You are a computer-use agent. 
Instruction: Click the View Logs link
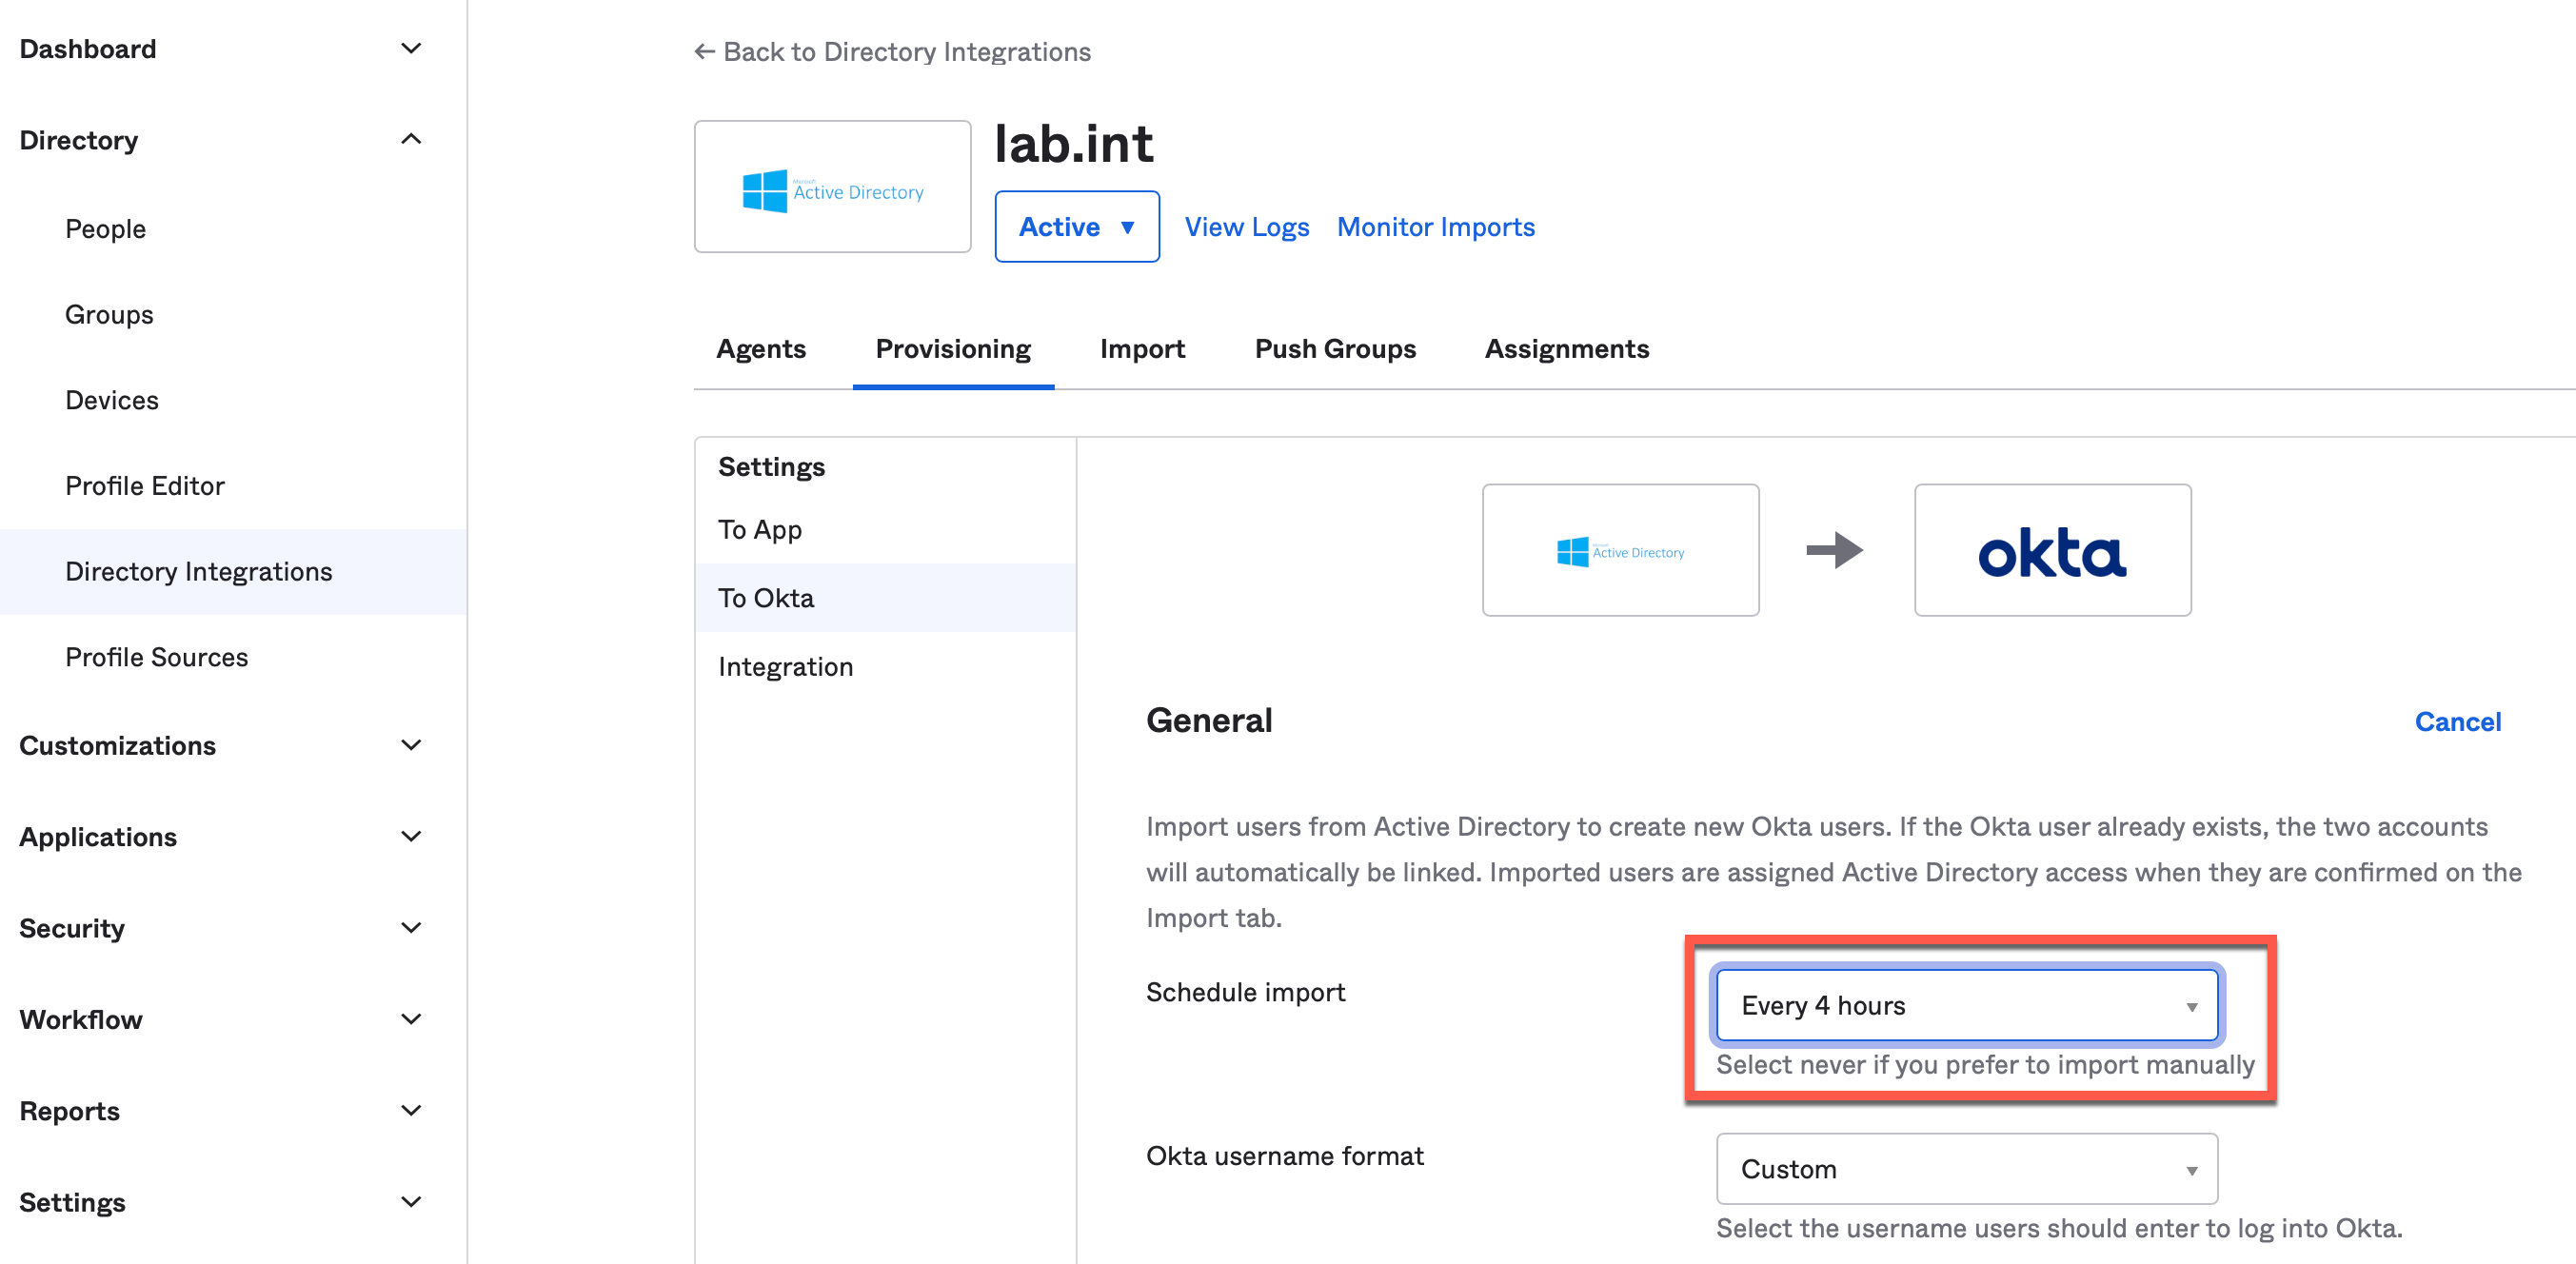(x=1246, y=227)
